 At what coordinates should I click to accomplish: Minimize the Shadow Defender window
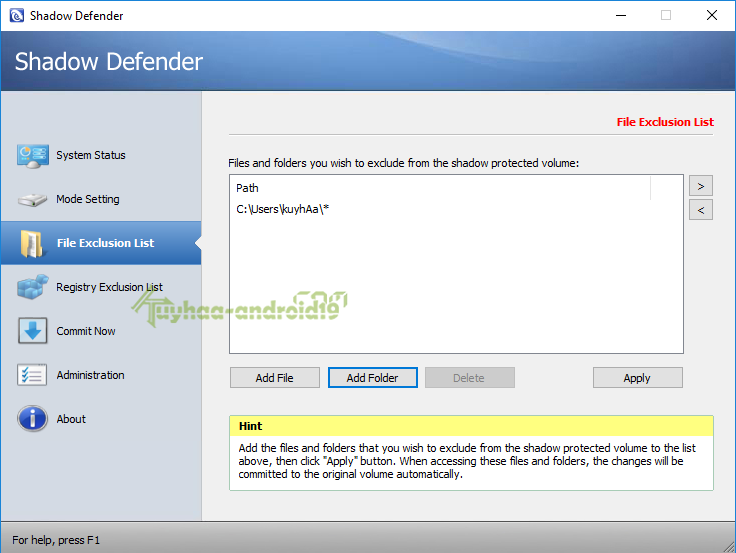621,15
